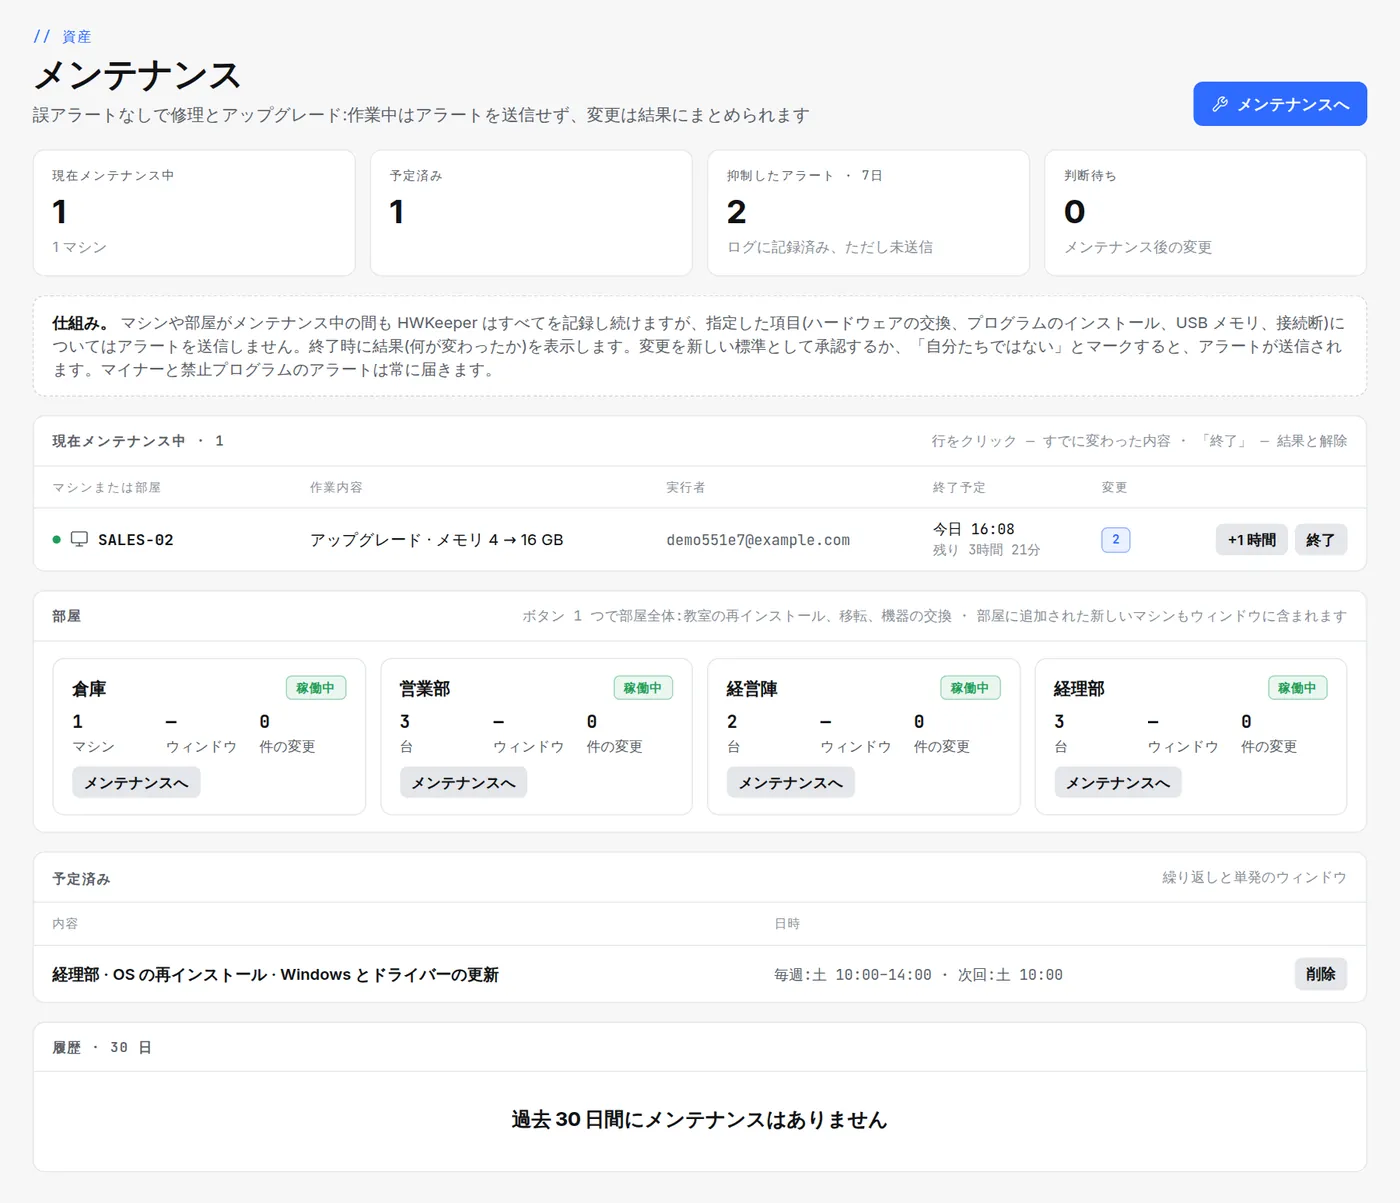The height and width of the screenshot is (1203, 1400).
Task: Open the 現在メンテナンス中 summary card
Action: (194, 213)
